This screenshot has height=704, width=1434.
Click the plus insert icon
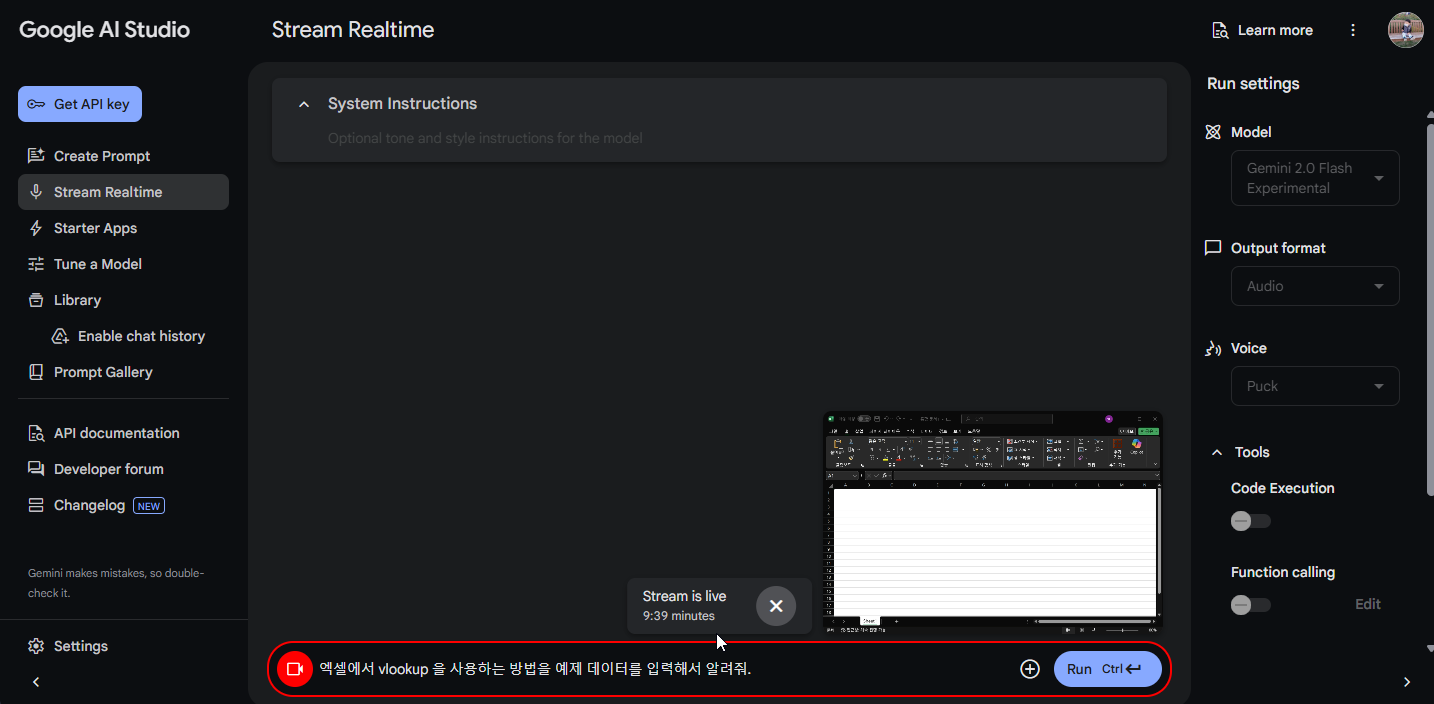tap(1030, 669)
